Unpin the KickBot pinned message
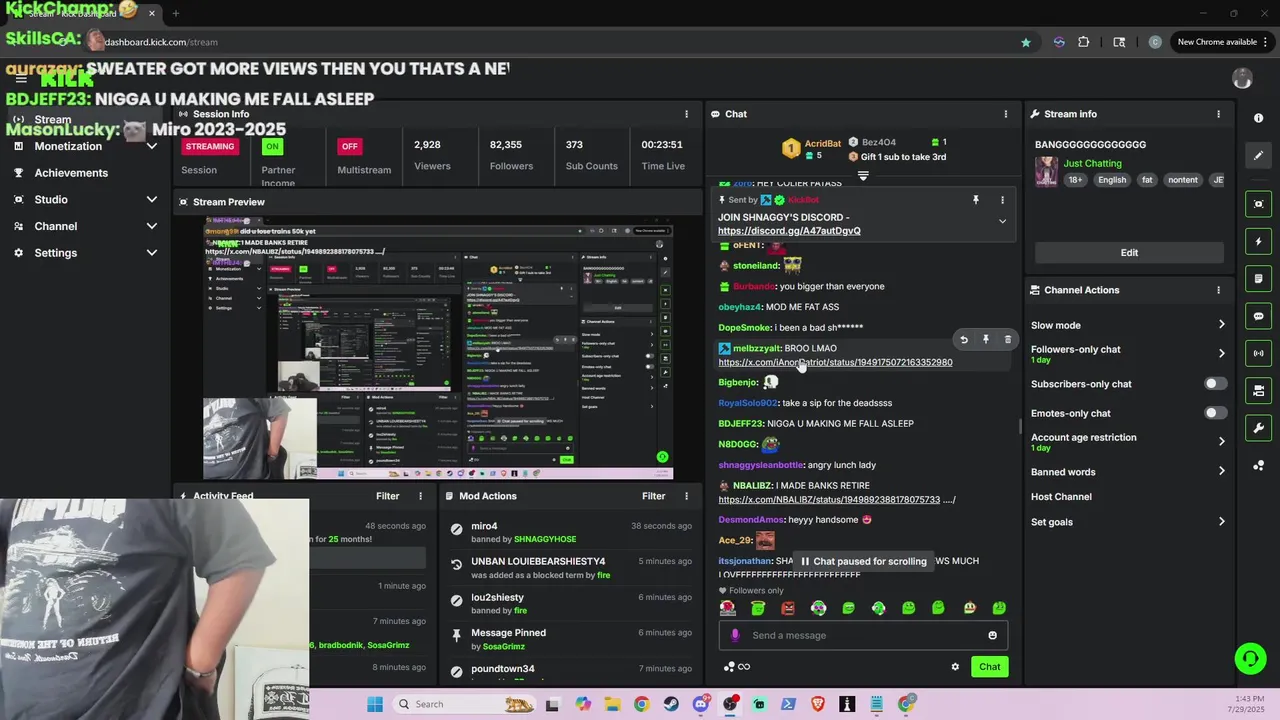This screenshot has height=720, width=1280. pyautogui.click(x=976, y=200)
